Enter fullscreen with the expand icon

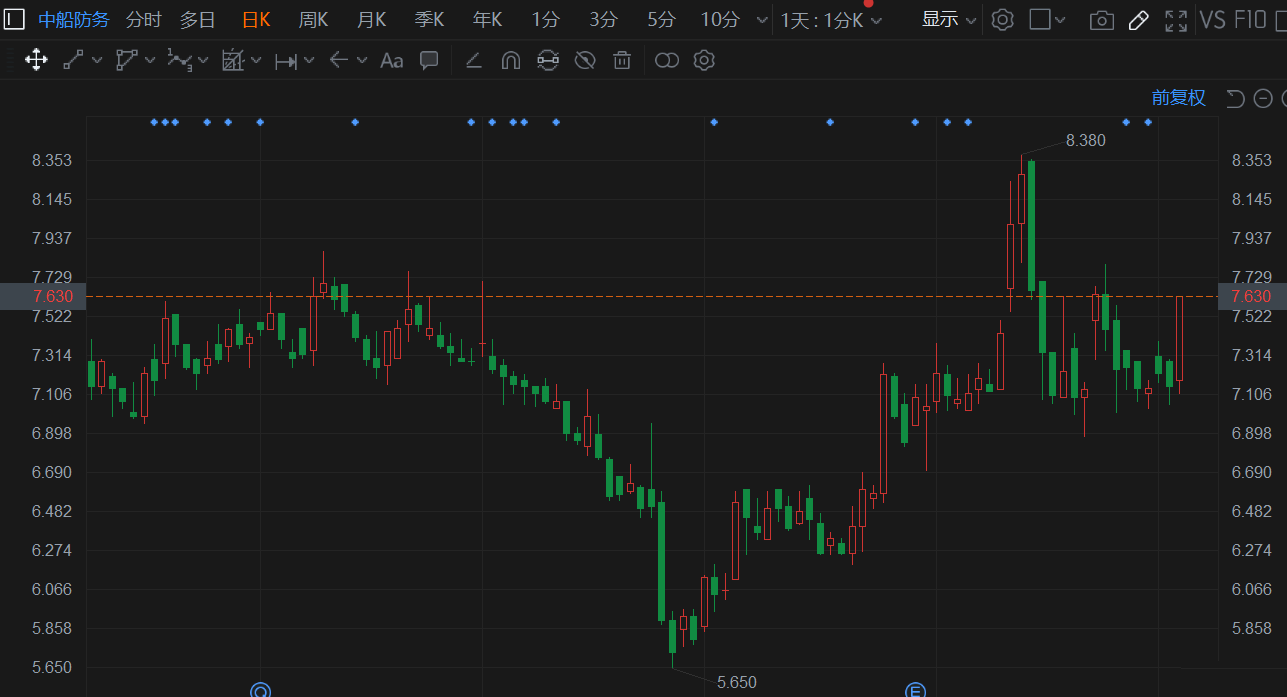(1177, 19)
